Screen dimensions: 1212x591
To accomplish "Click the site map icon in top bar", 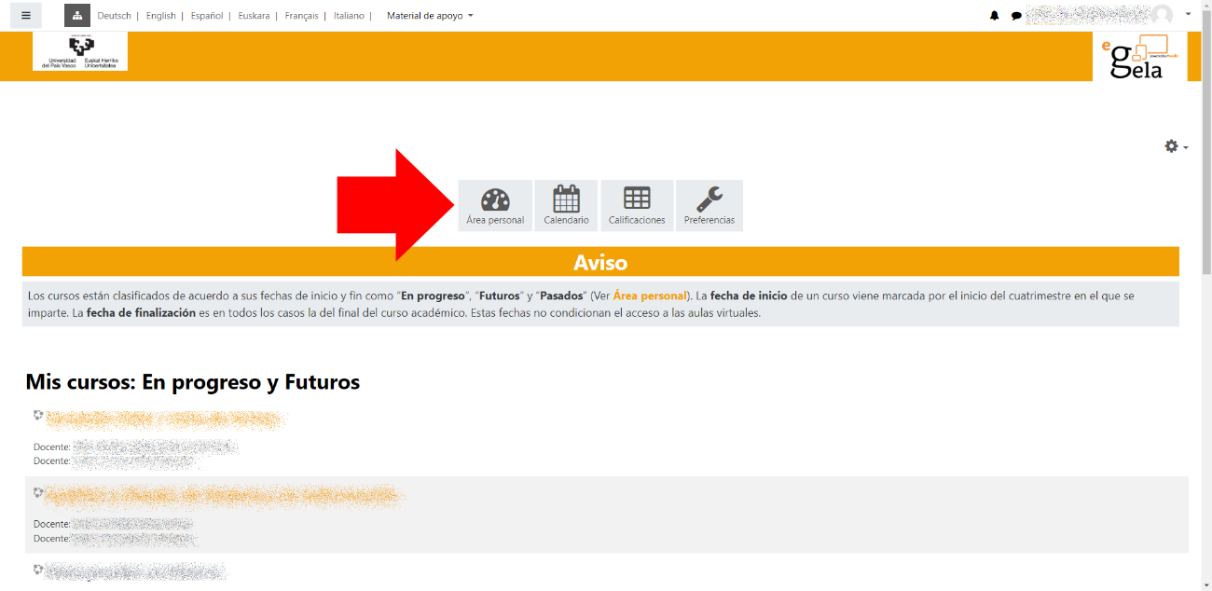I will tap(77, 15).
